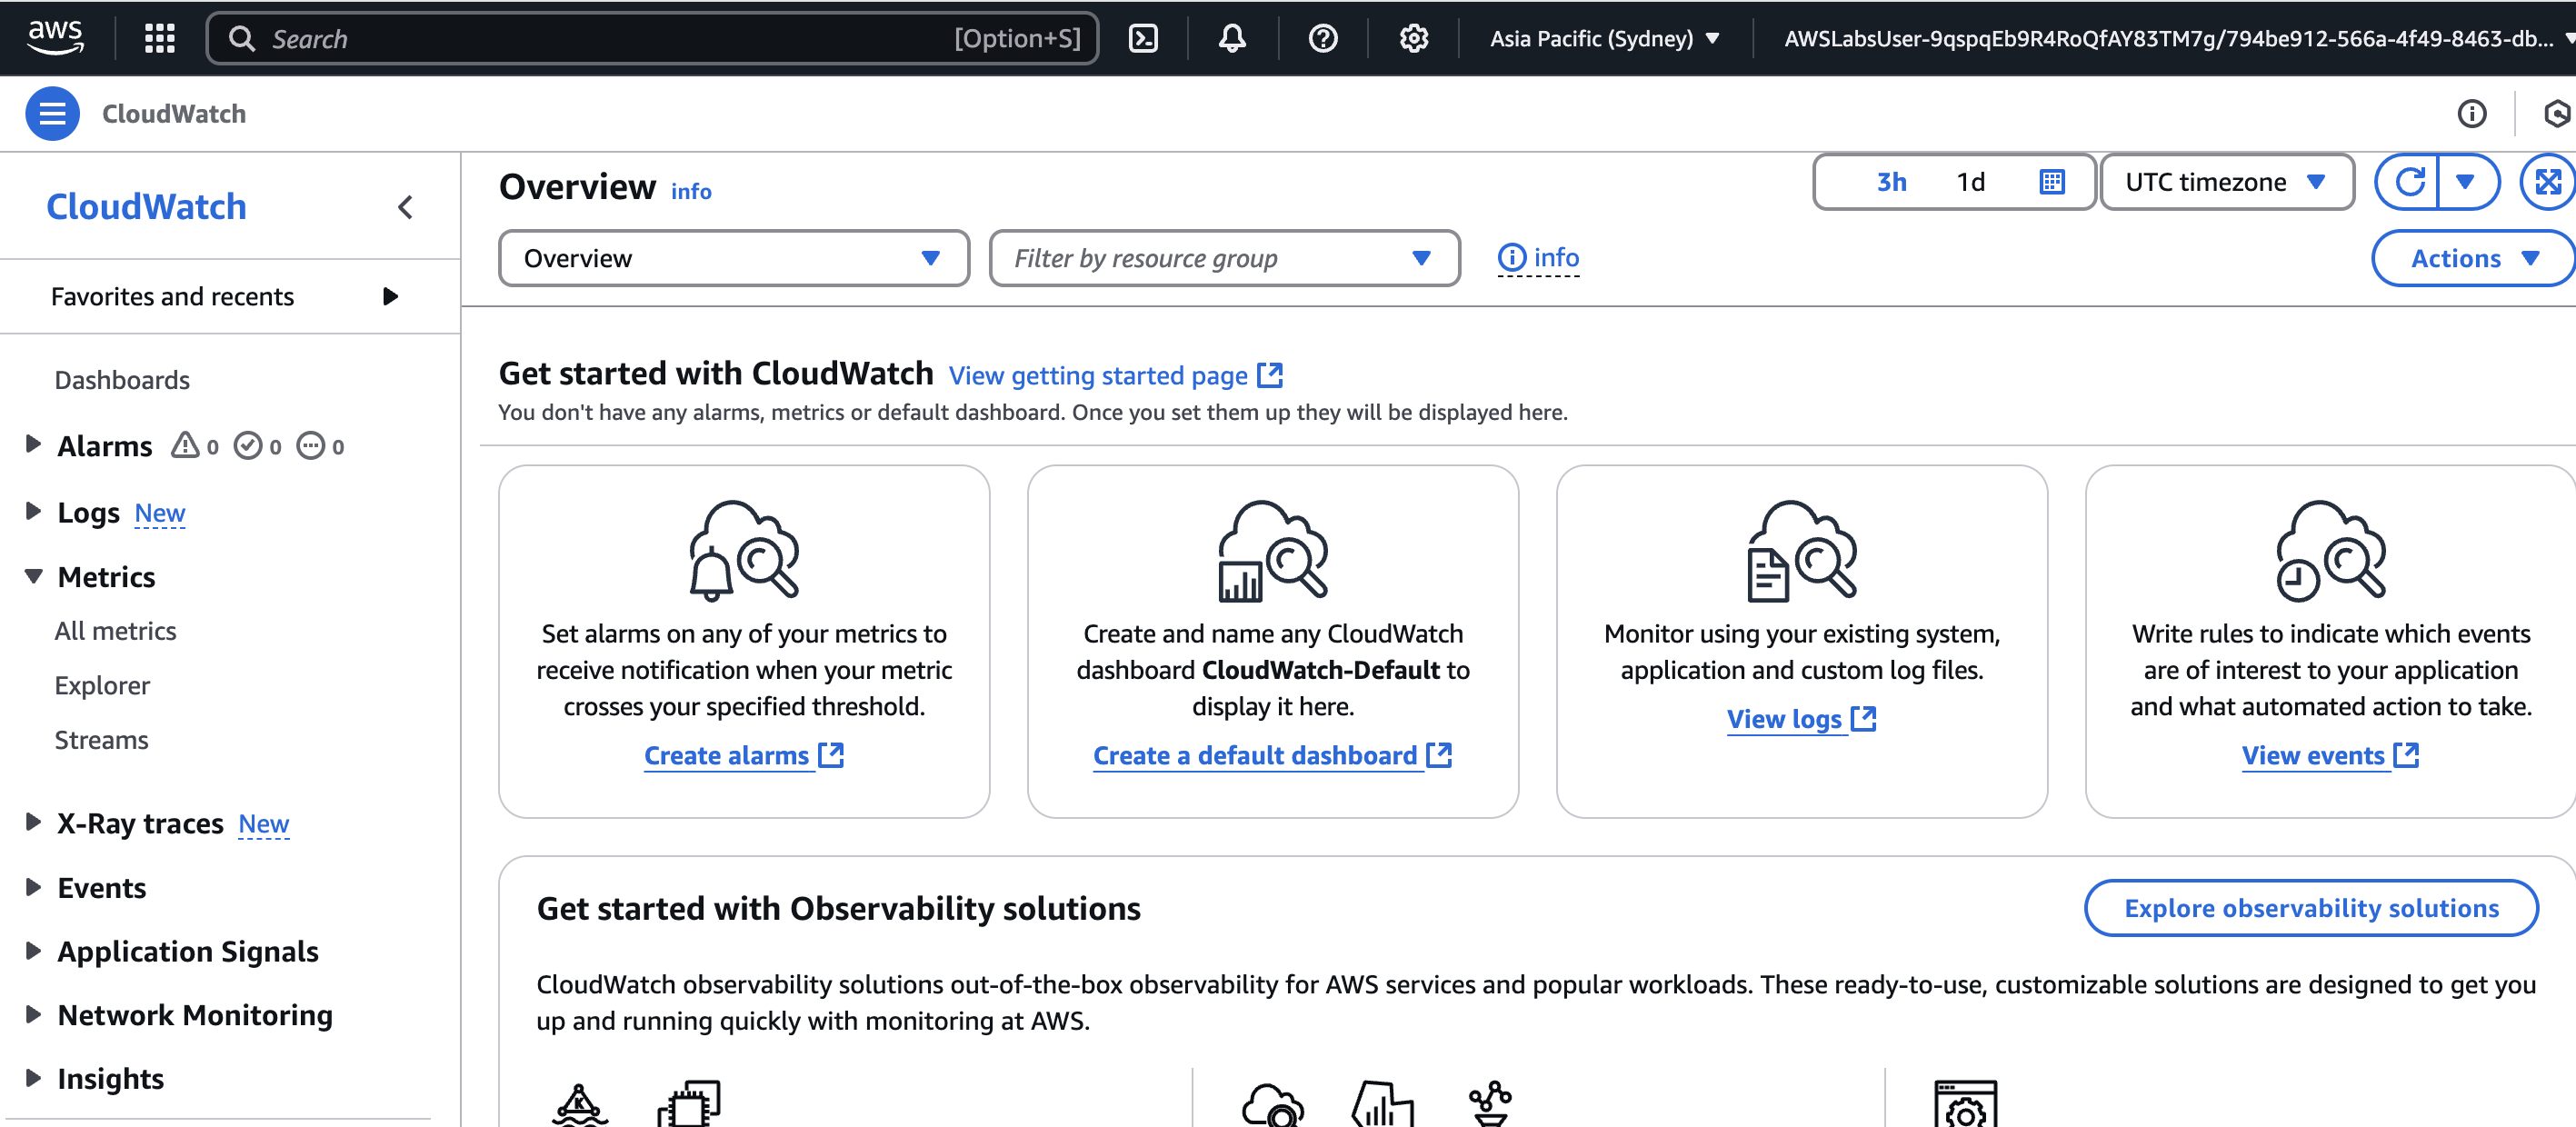Click the dashboard chart cloud illustration
The height and width of the screenshot is (1127, 2576).
click(1273, 551)
